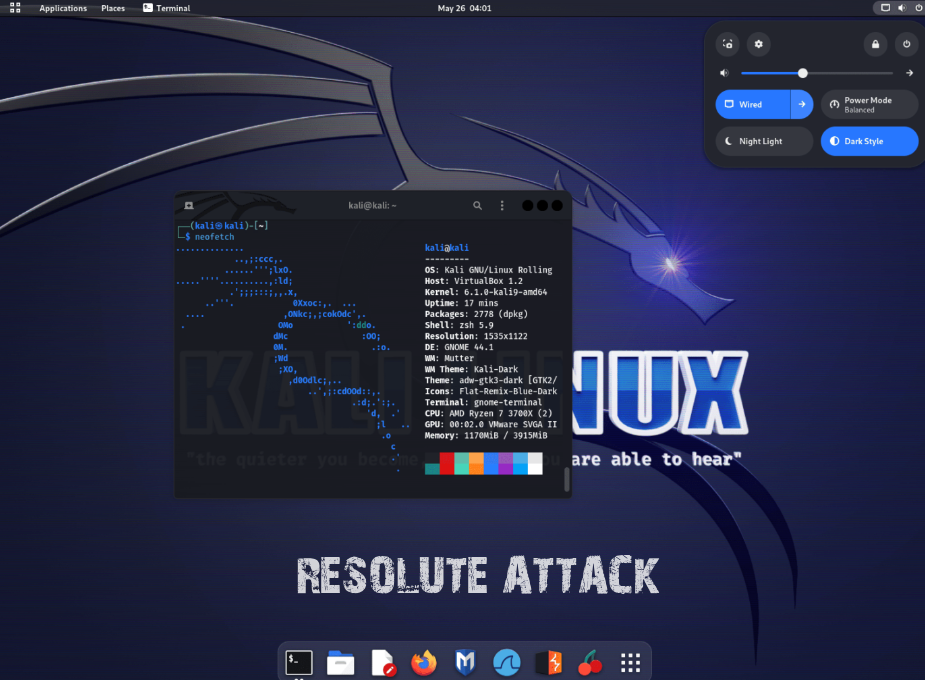Launch CherryTree from the dock
Screen dimensions: 925x680
[x=589, y=662]
